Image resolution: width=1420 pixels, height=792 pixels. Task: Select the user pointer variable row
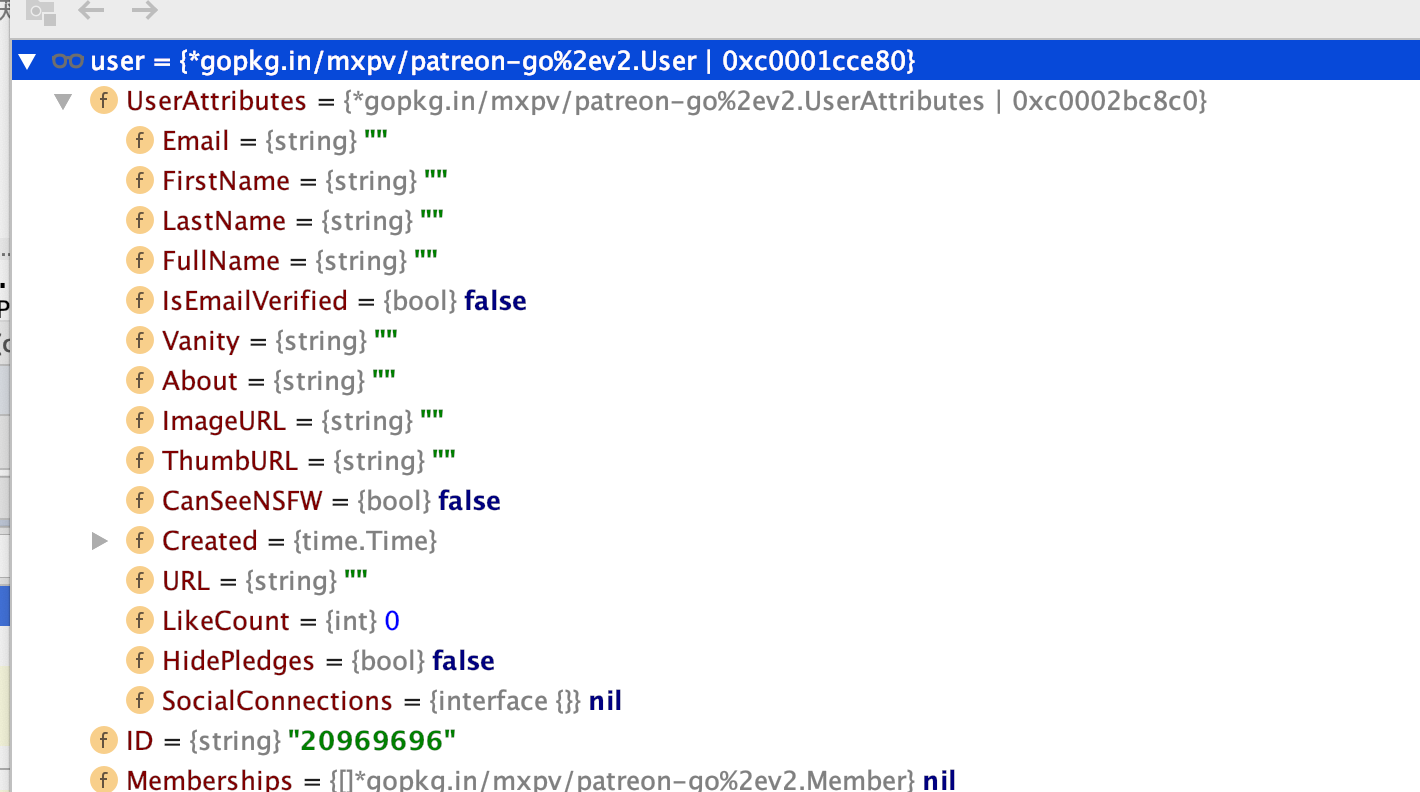tap(716, 61)
